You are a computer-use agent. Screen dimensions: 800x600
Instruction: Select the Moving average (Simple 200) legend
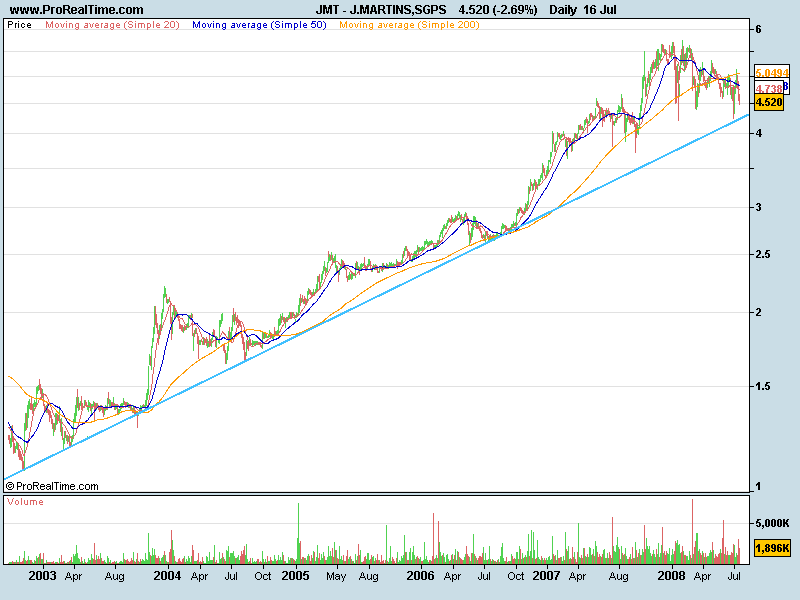pos(409,24)
